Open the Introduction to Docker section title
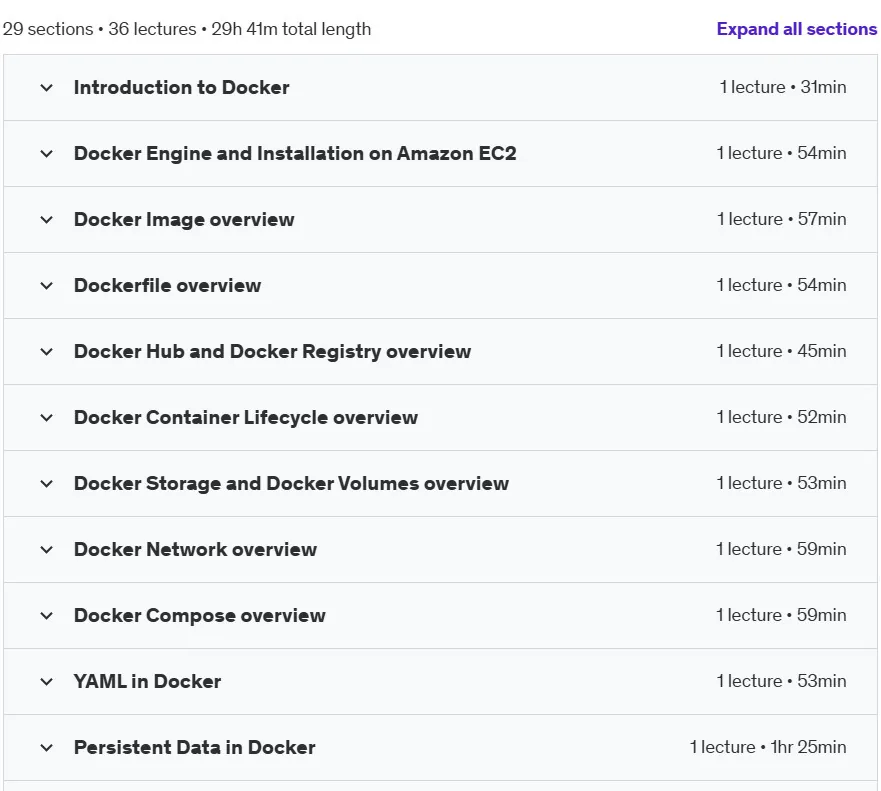The width and height of the screenshot is (881, 791). click(x=181, y=88)
